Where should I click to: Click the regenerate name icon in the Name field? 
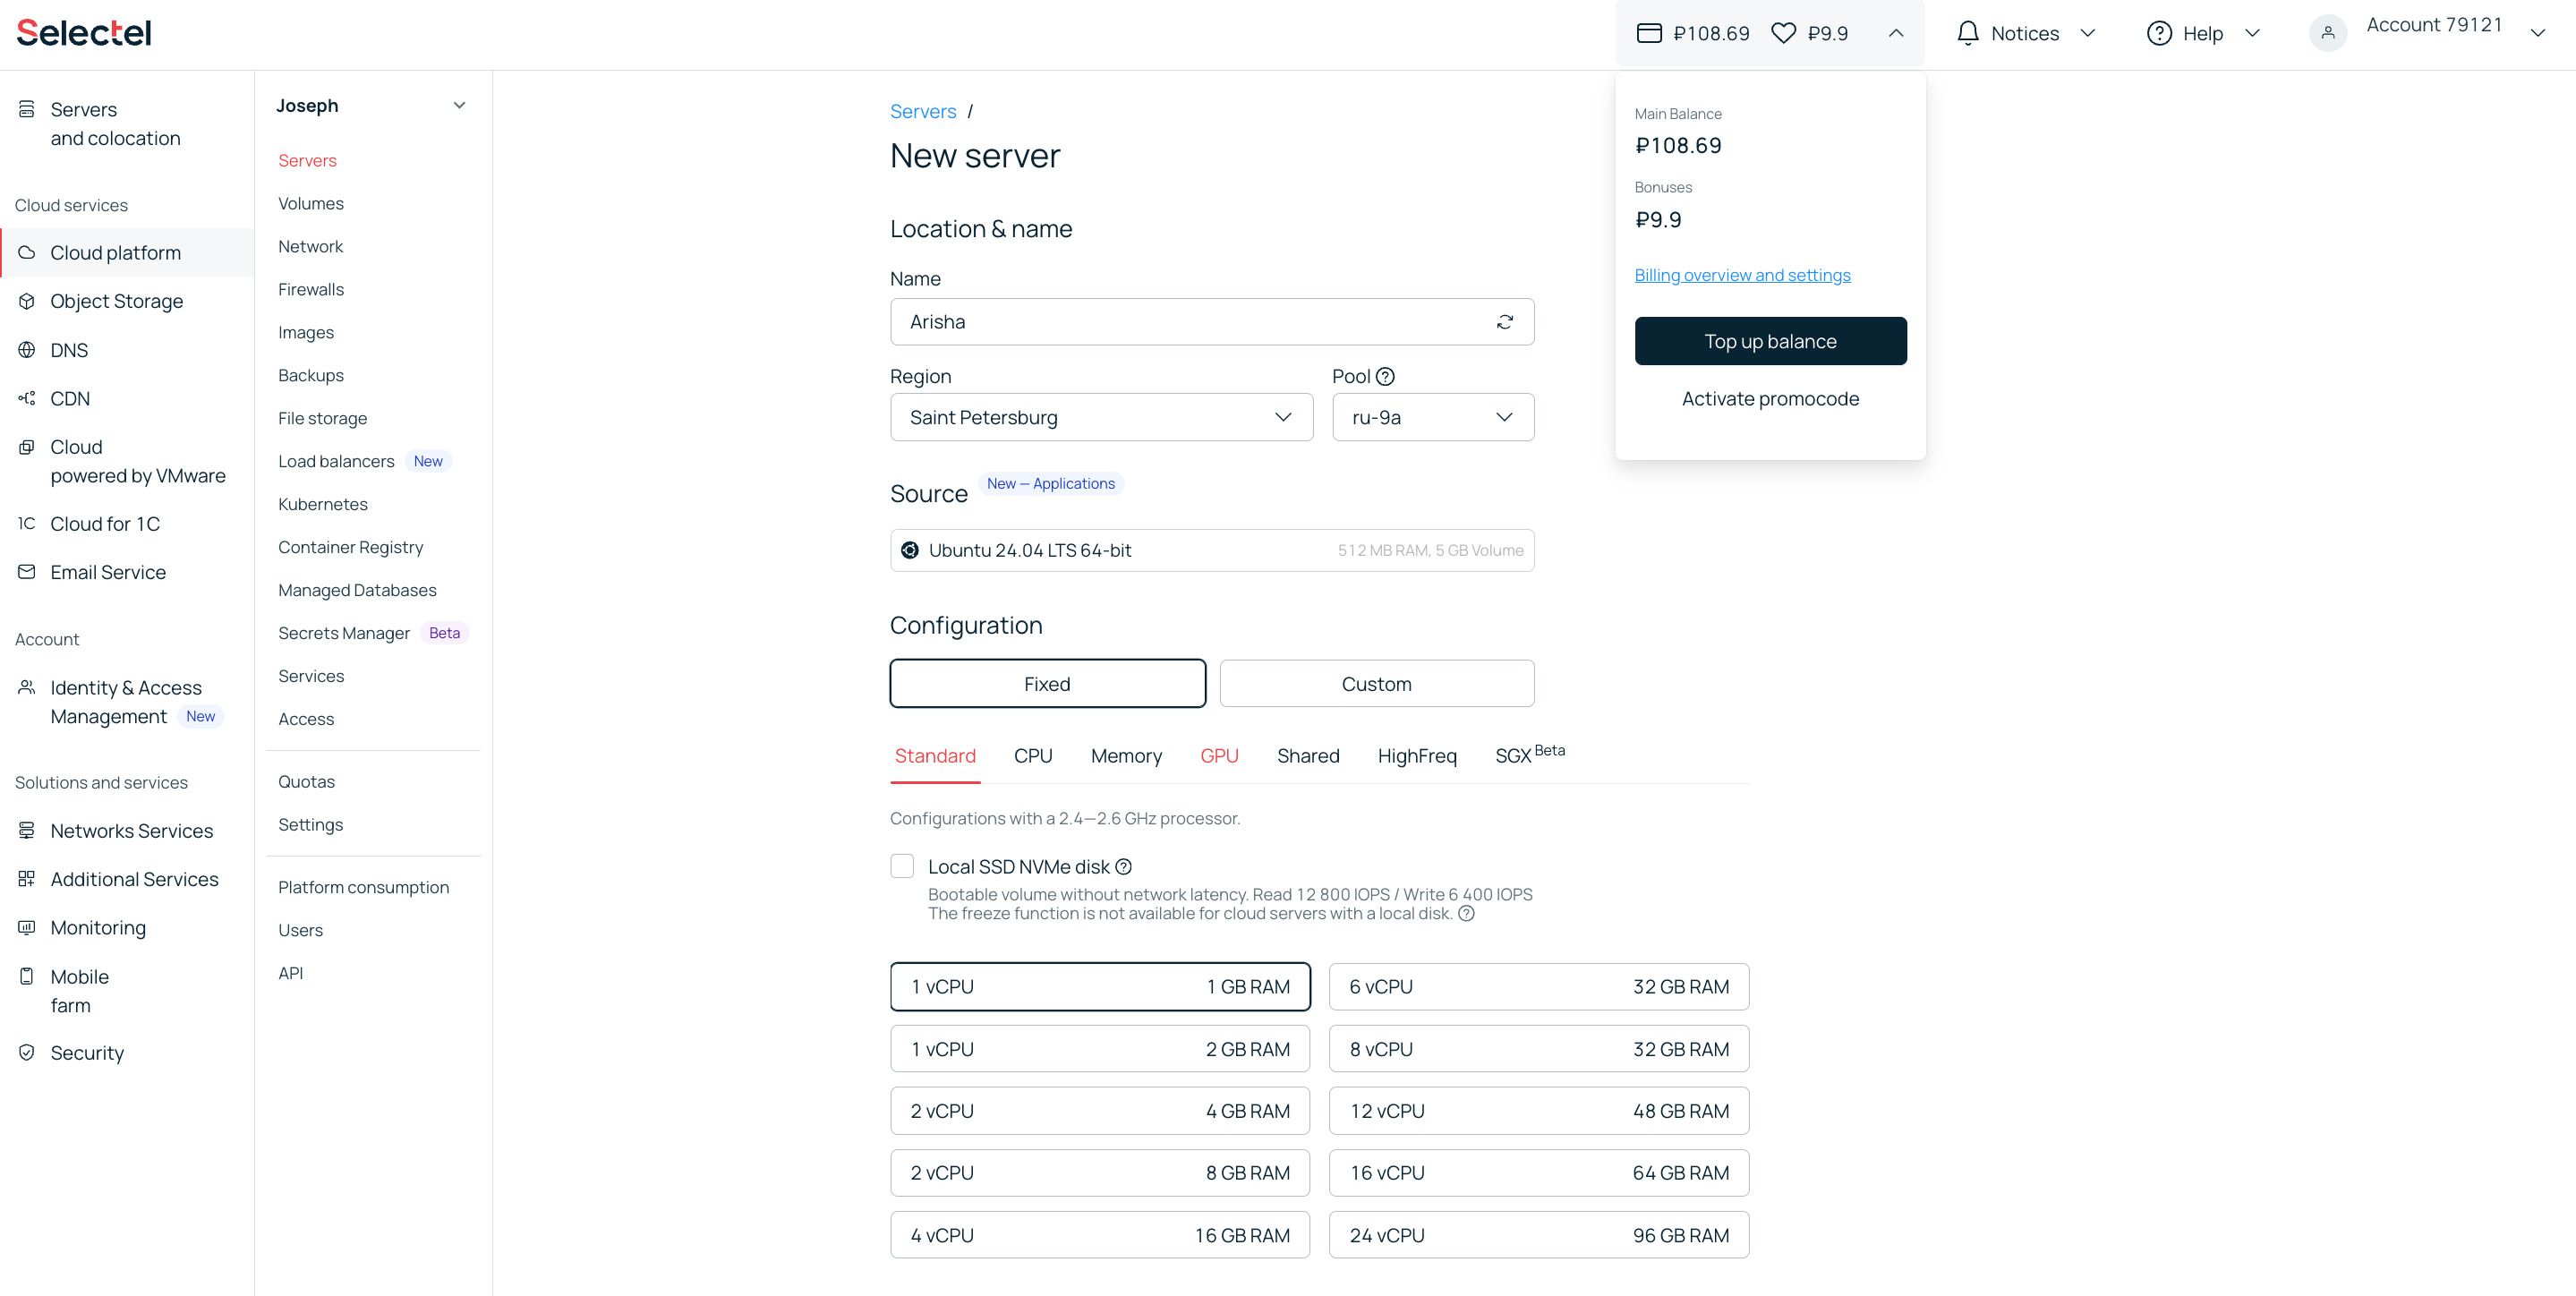point(1504,322)
